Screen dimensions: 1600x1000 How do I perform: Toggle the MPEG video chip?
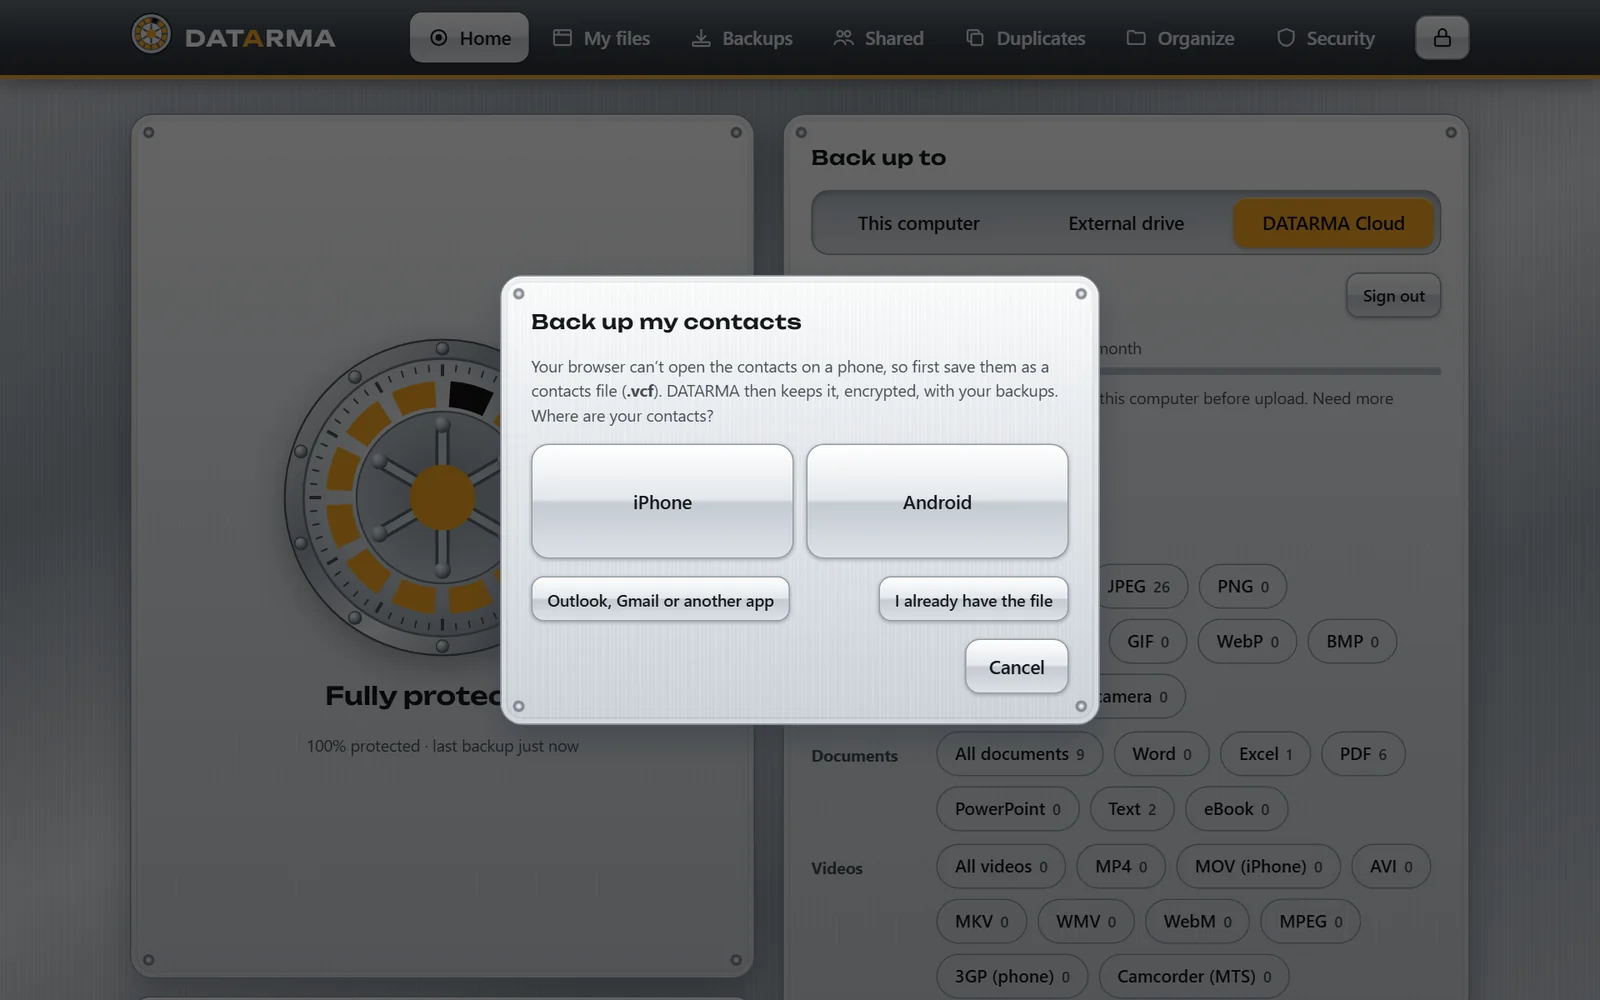(1310, 921)
